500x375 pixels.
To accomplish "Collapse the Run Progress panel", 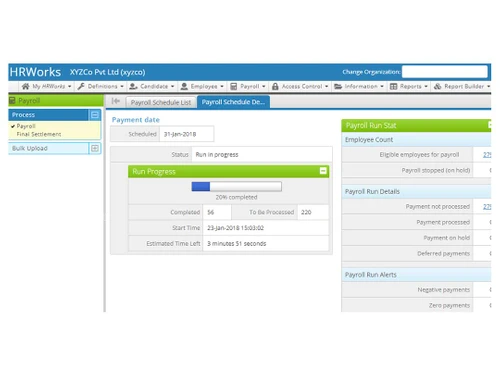I will coord(323,171).
